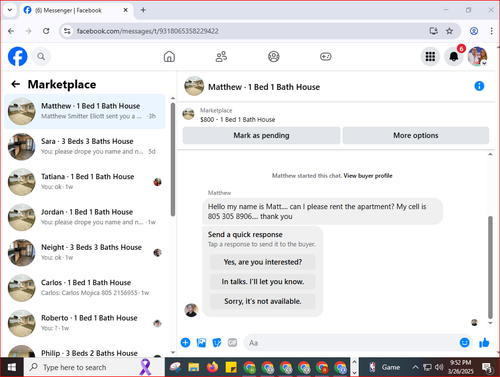Open Chrome profile icon

click(474, 31)
